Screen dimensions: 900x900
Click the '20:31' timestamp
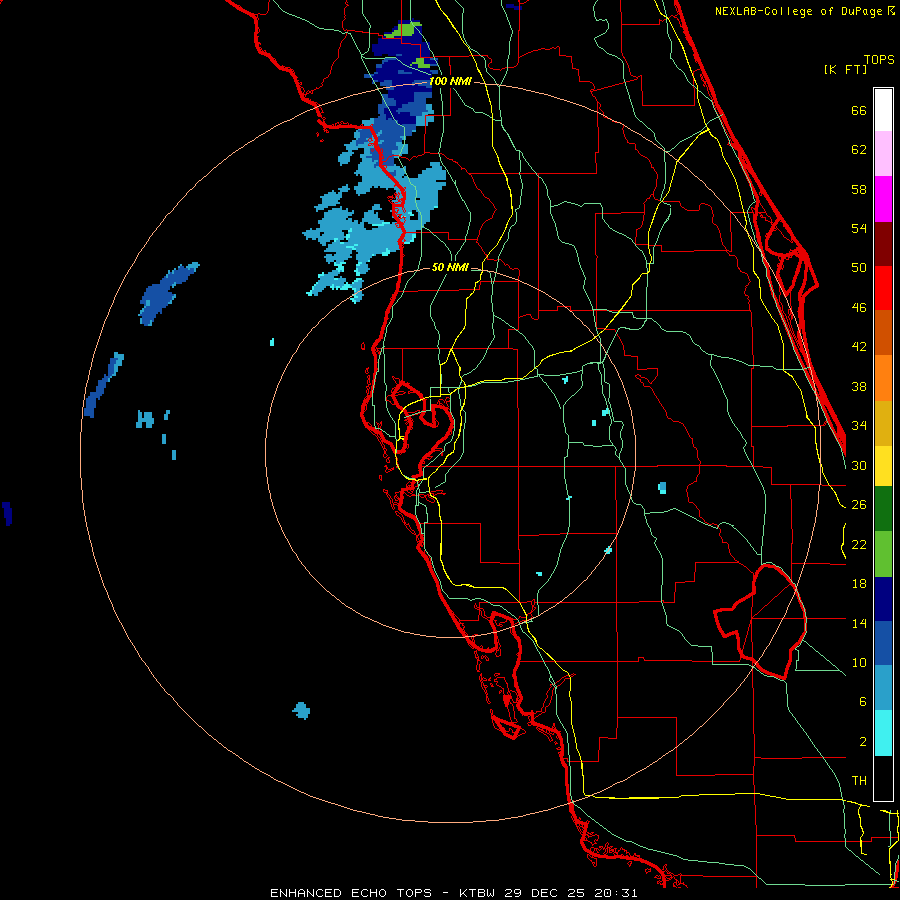click(x=615, y=893)
